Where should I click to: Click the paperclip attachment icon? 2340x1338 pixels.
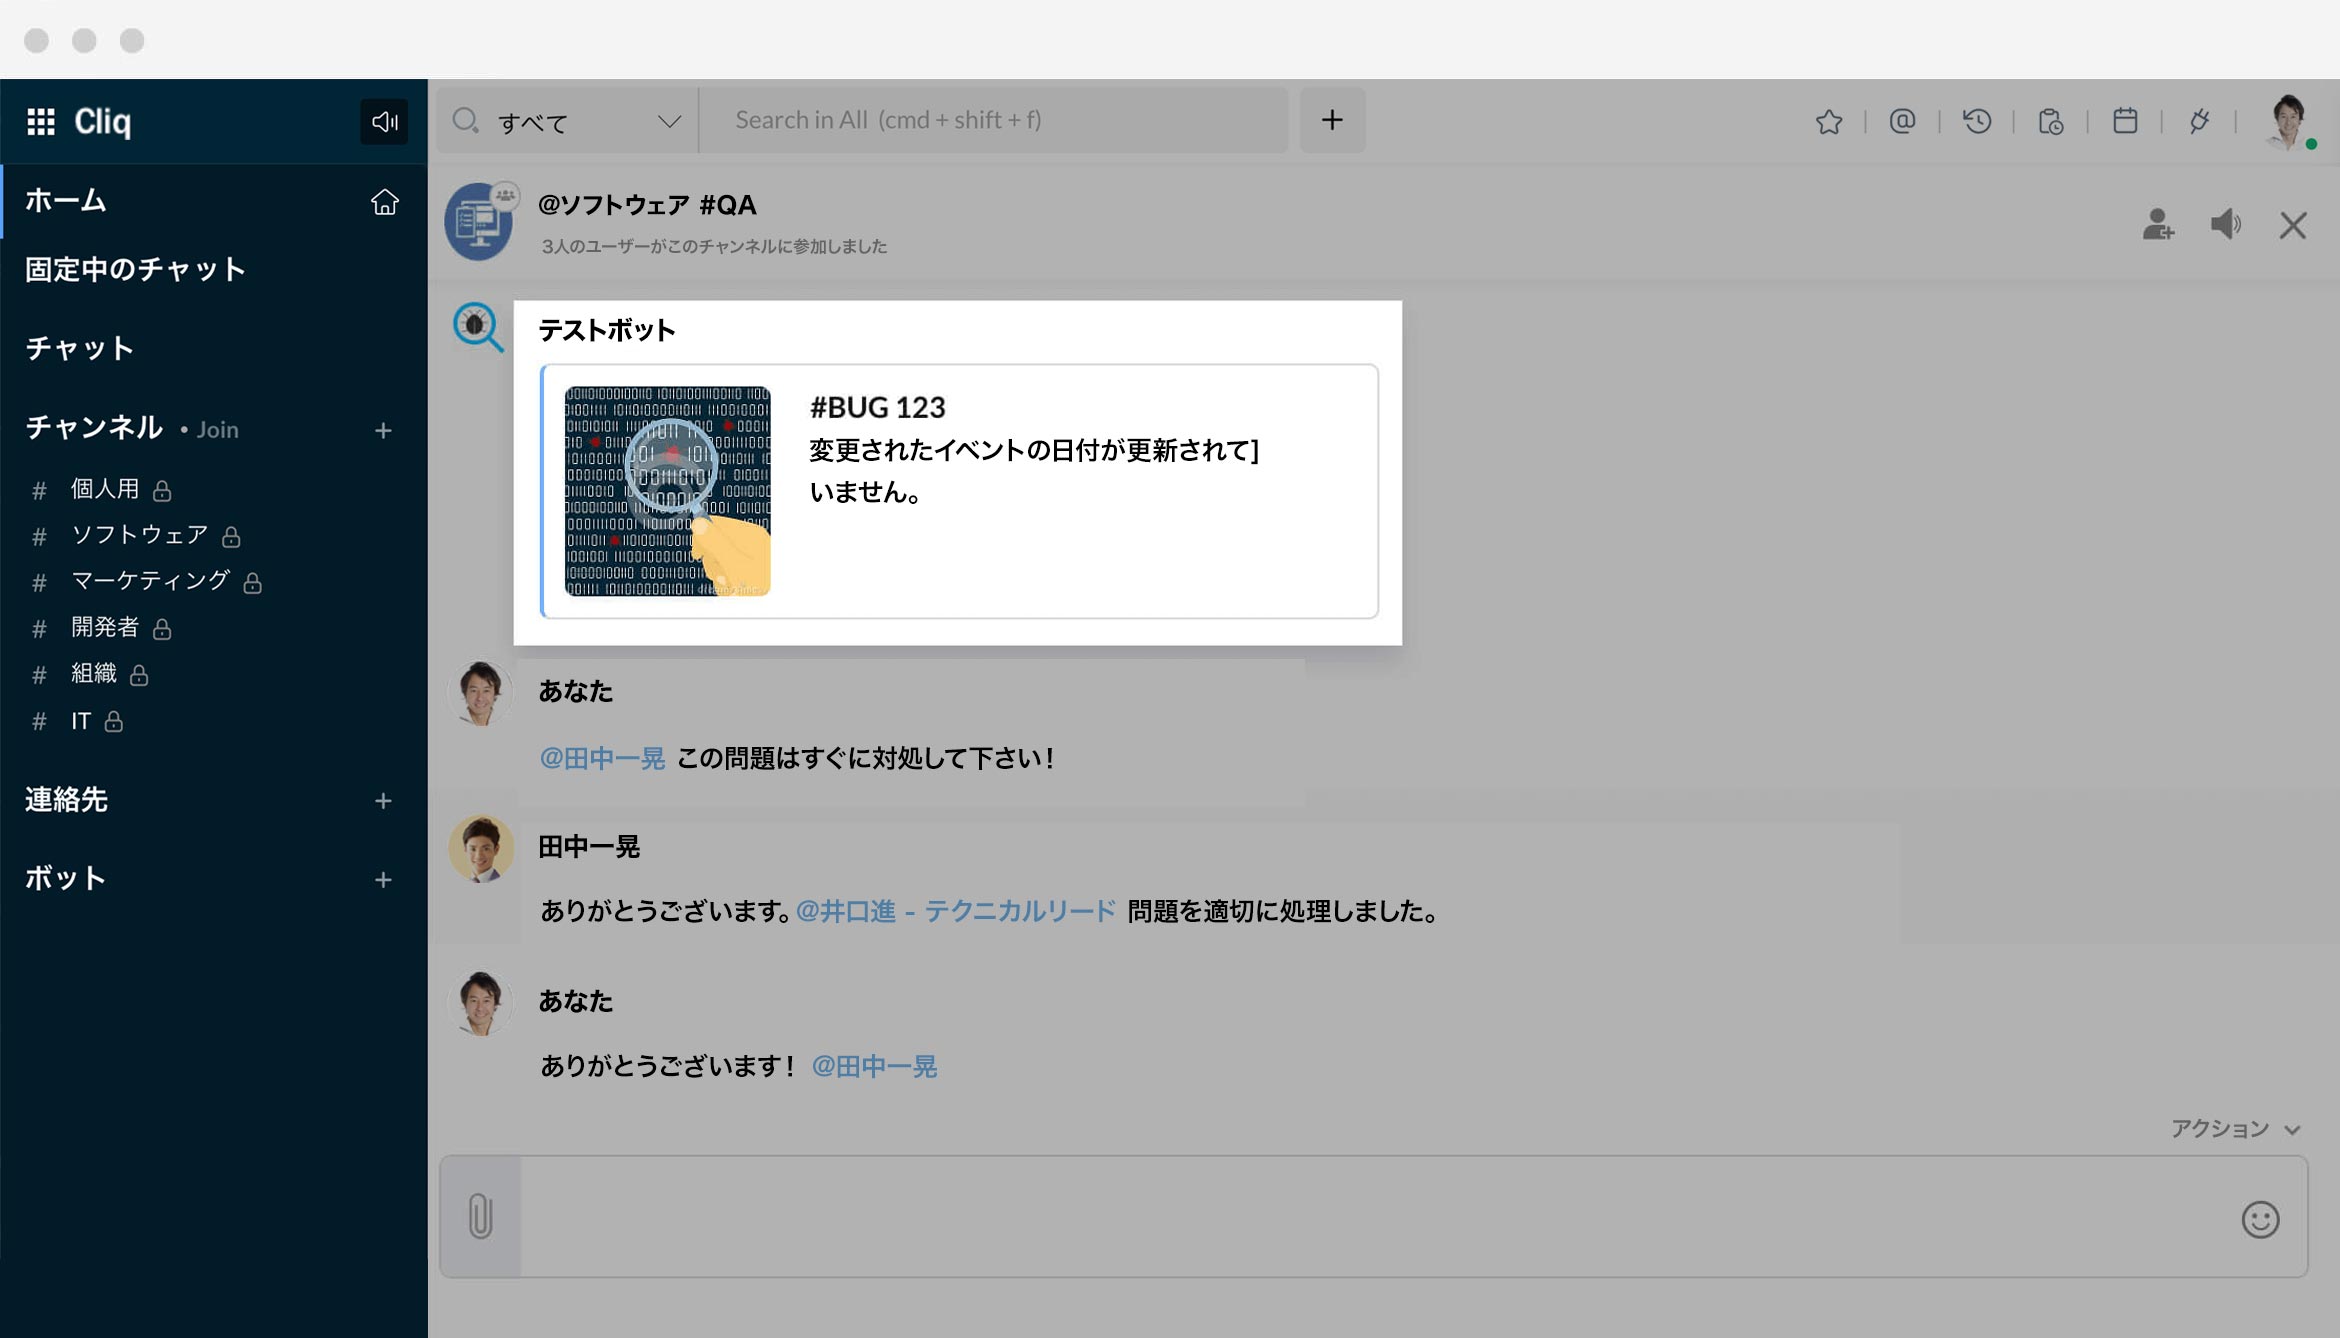pos(480,1216)
